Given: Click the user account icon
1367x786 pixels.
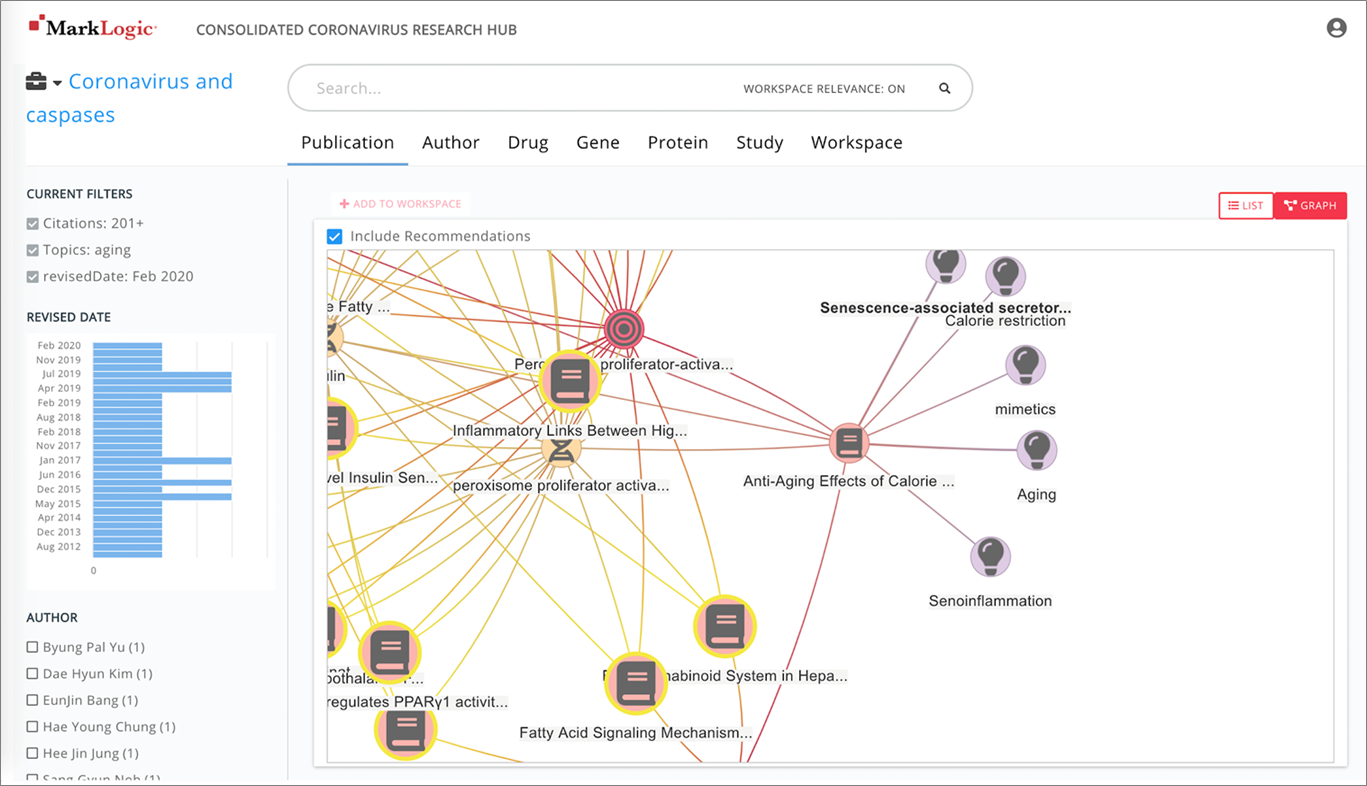Looking at the screenshot, I should coord(1336,27).
